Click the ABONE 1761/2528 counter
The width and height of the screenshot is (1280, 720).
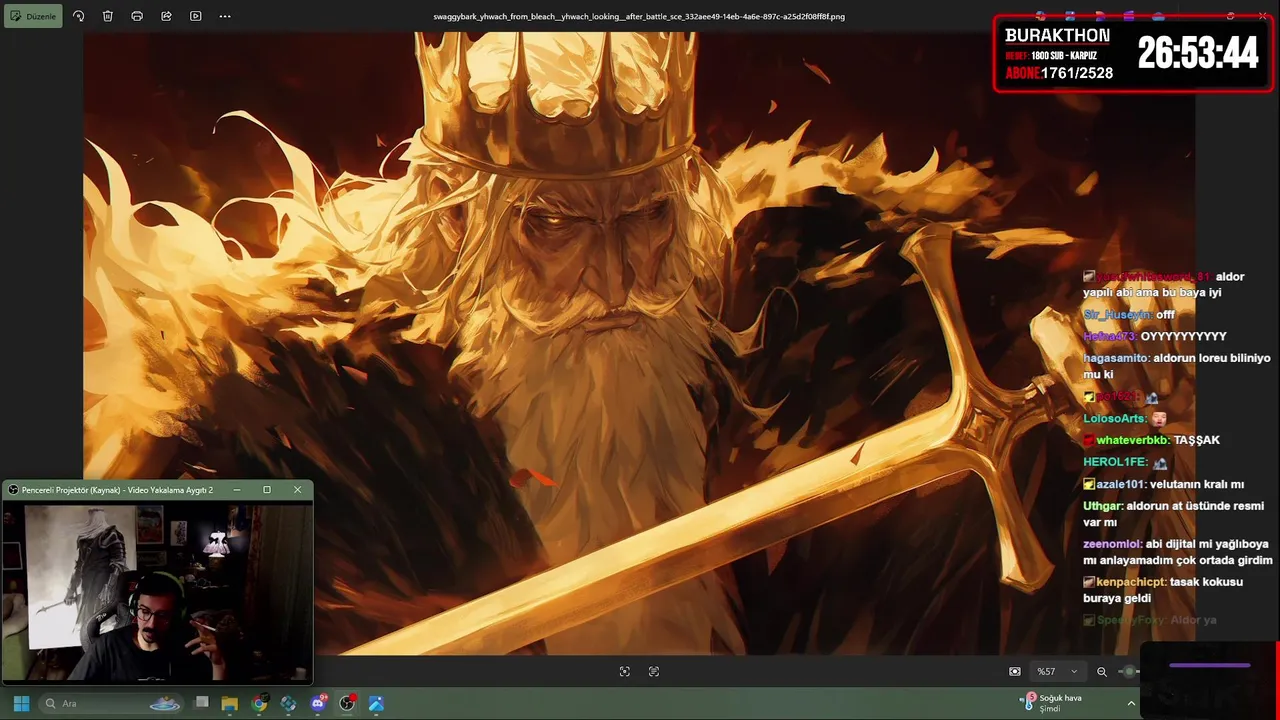click(x=1059, y=73)
